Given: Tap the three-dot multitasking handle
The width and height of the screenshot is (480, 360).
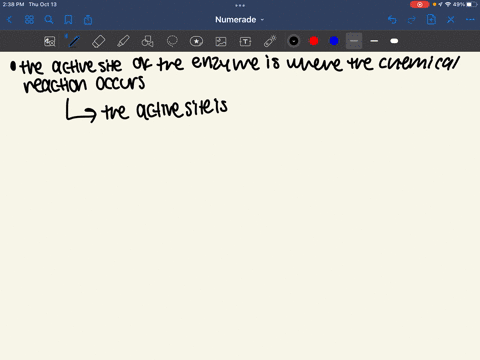Looking at the screenshot, I should click(x=240, y=5).
